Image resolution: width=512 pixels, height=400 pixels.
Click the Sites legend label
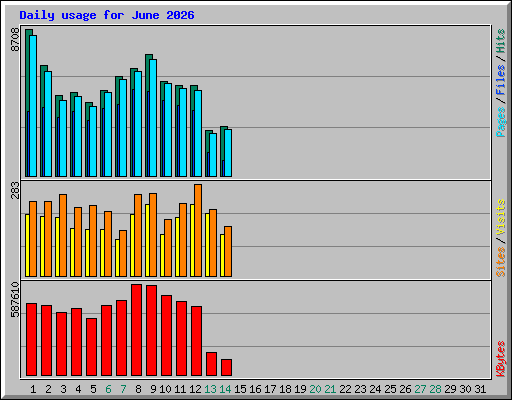pos(501,262)
